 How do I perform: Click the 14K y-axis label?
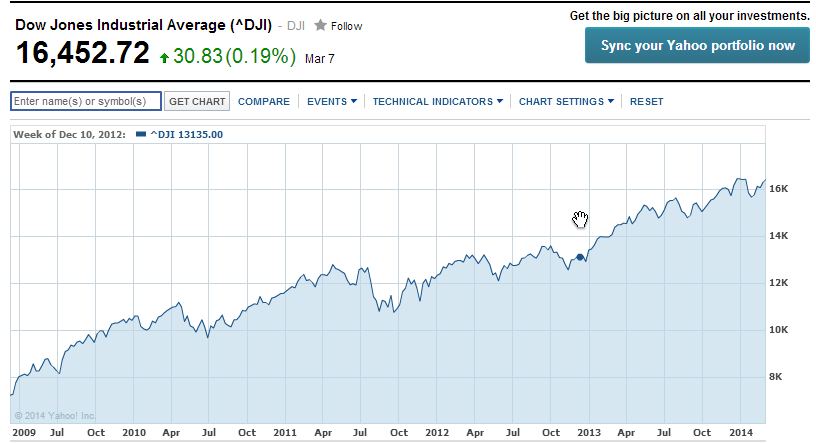(779, 236)
